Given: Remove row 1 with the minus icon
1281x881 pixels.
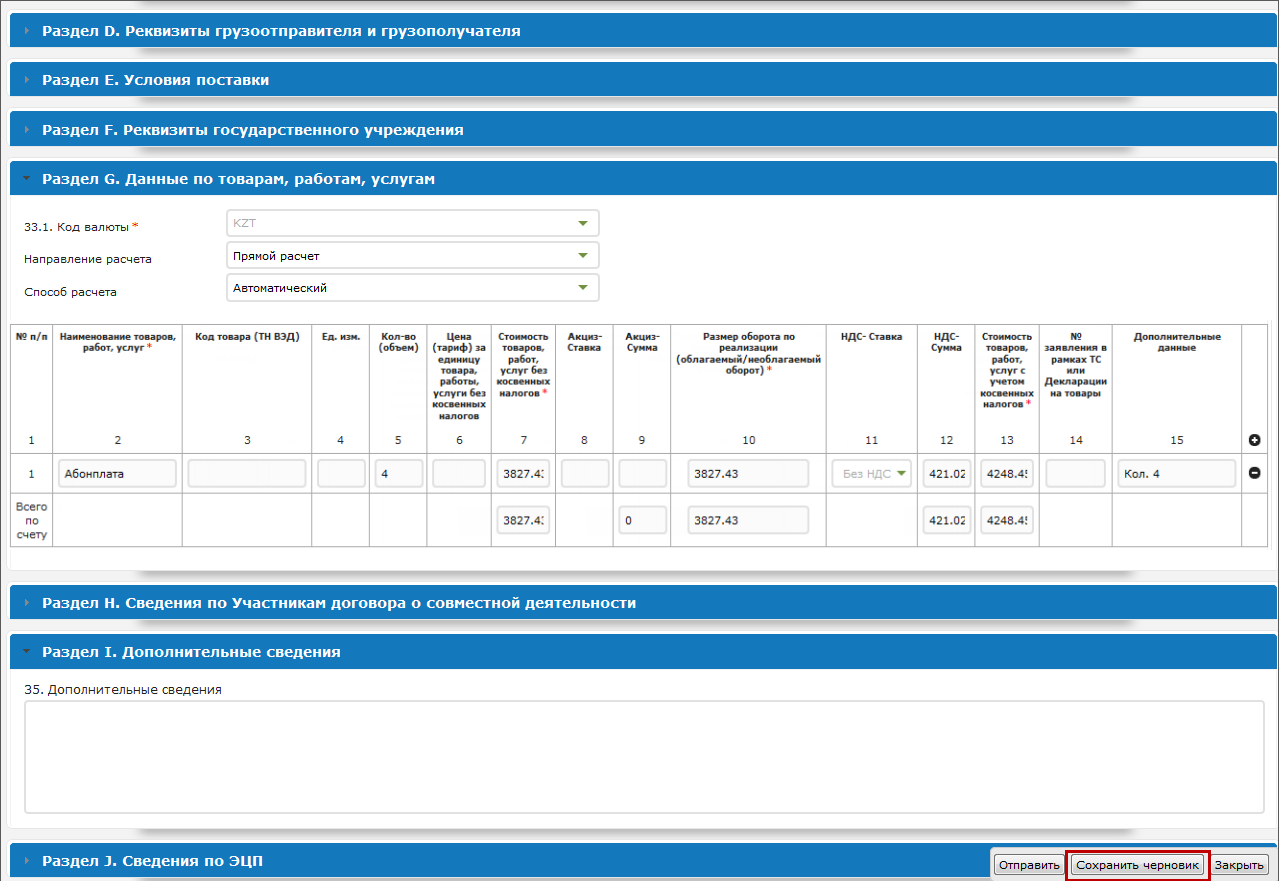Looking at the screenshot, I should coord(1255,473).
